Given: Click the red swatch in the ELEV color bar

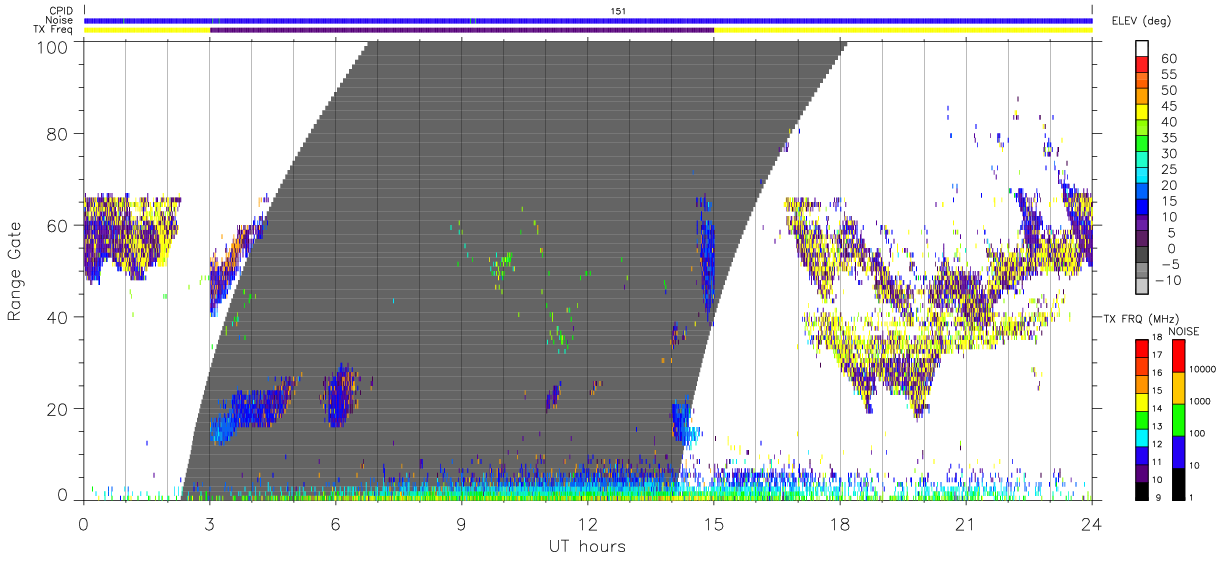Looking at the screenshot, I should coord(1144,65).
